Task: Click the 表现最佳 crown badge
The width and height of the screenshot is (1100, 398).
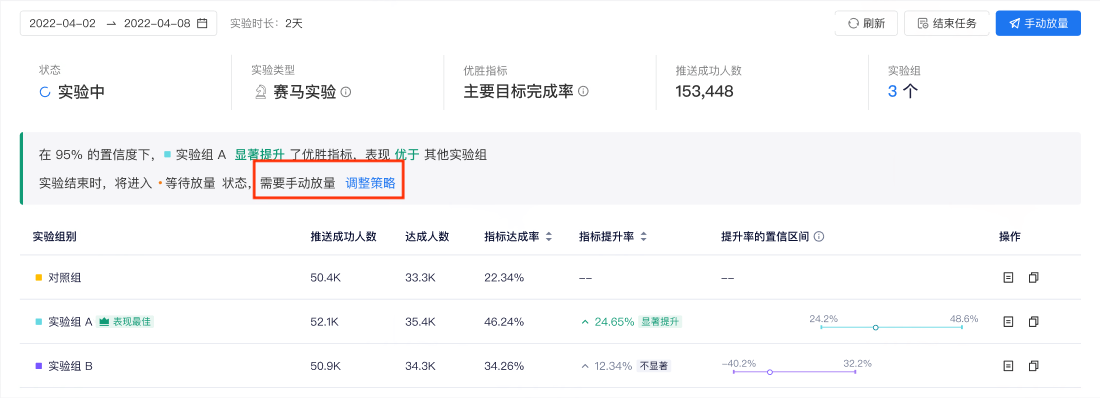Action: (x=126, y=321)
